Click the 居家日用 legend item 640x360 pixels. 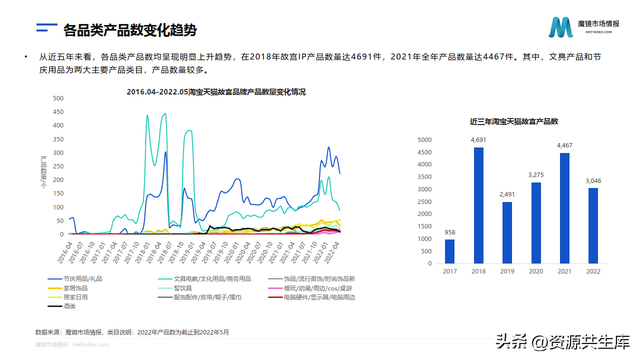pos(68,297)
